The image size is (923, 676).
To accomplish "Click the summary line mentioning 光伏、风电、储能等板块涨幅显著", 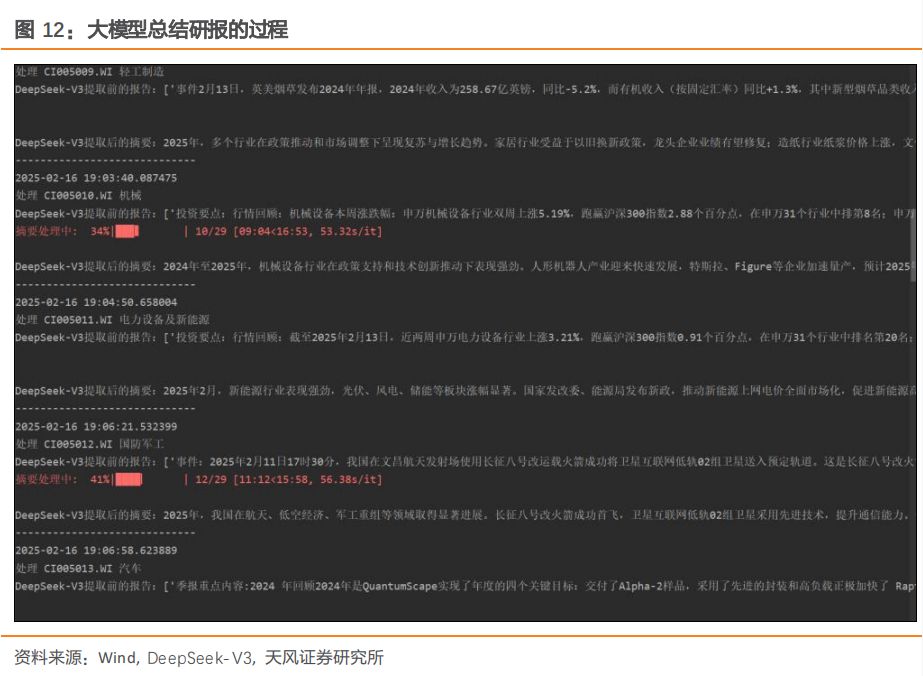I will point(465,390).
